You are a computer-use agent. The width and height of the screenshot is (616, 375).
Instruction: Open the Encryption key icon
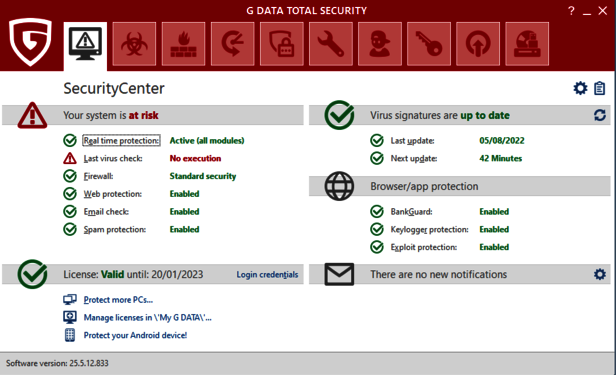point(429,44)
